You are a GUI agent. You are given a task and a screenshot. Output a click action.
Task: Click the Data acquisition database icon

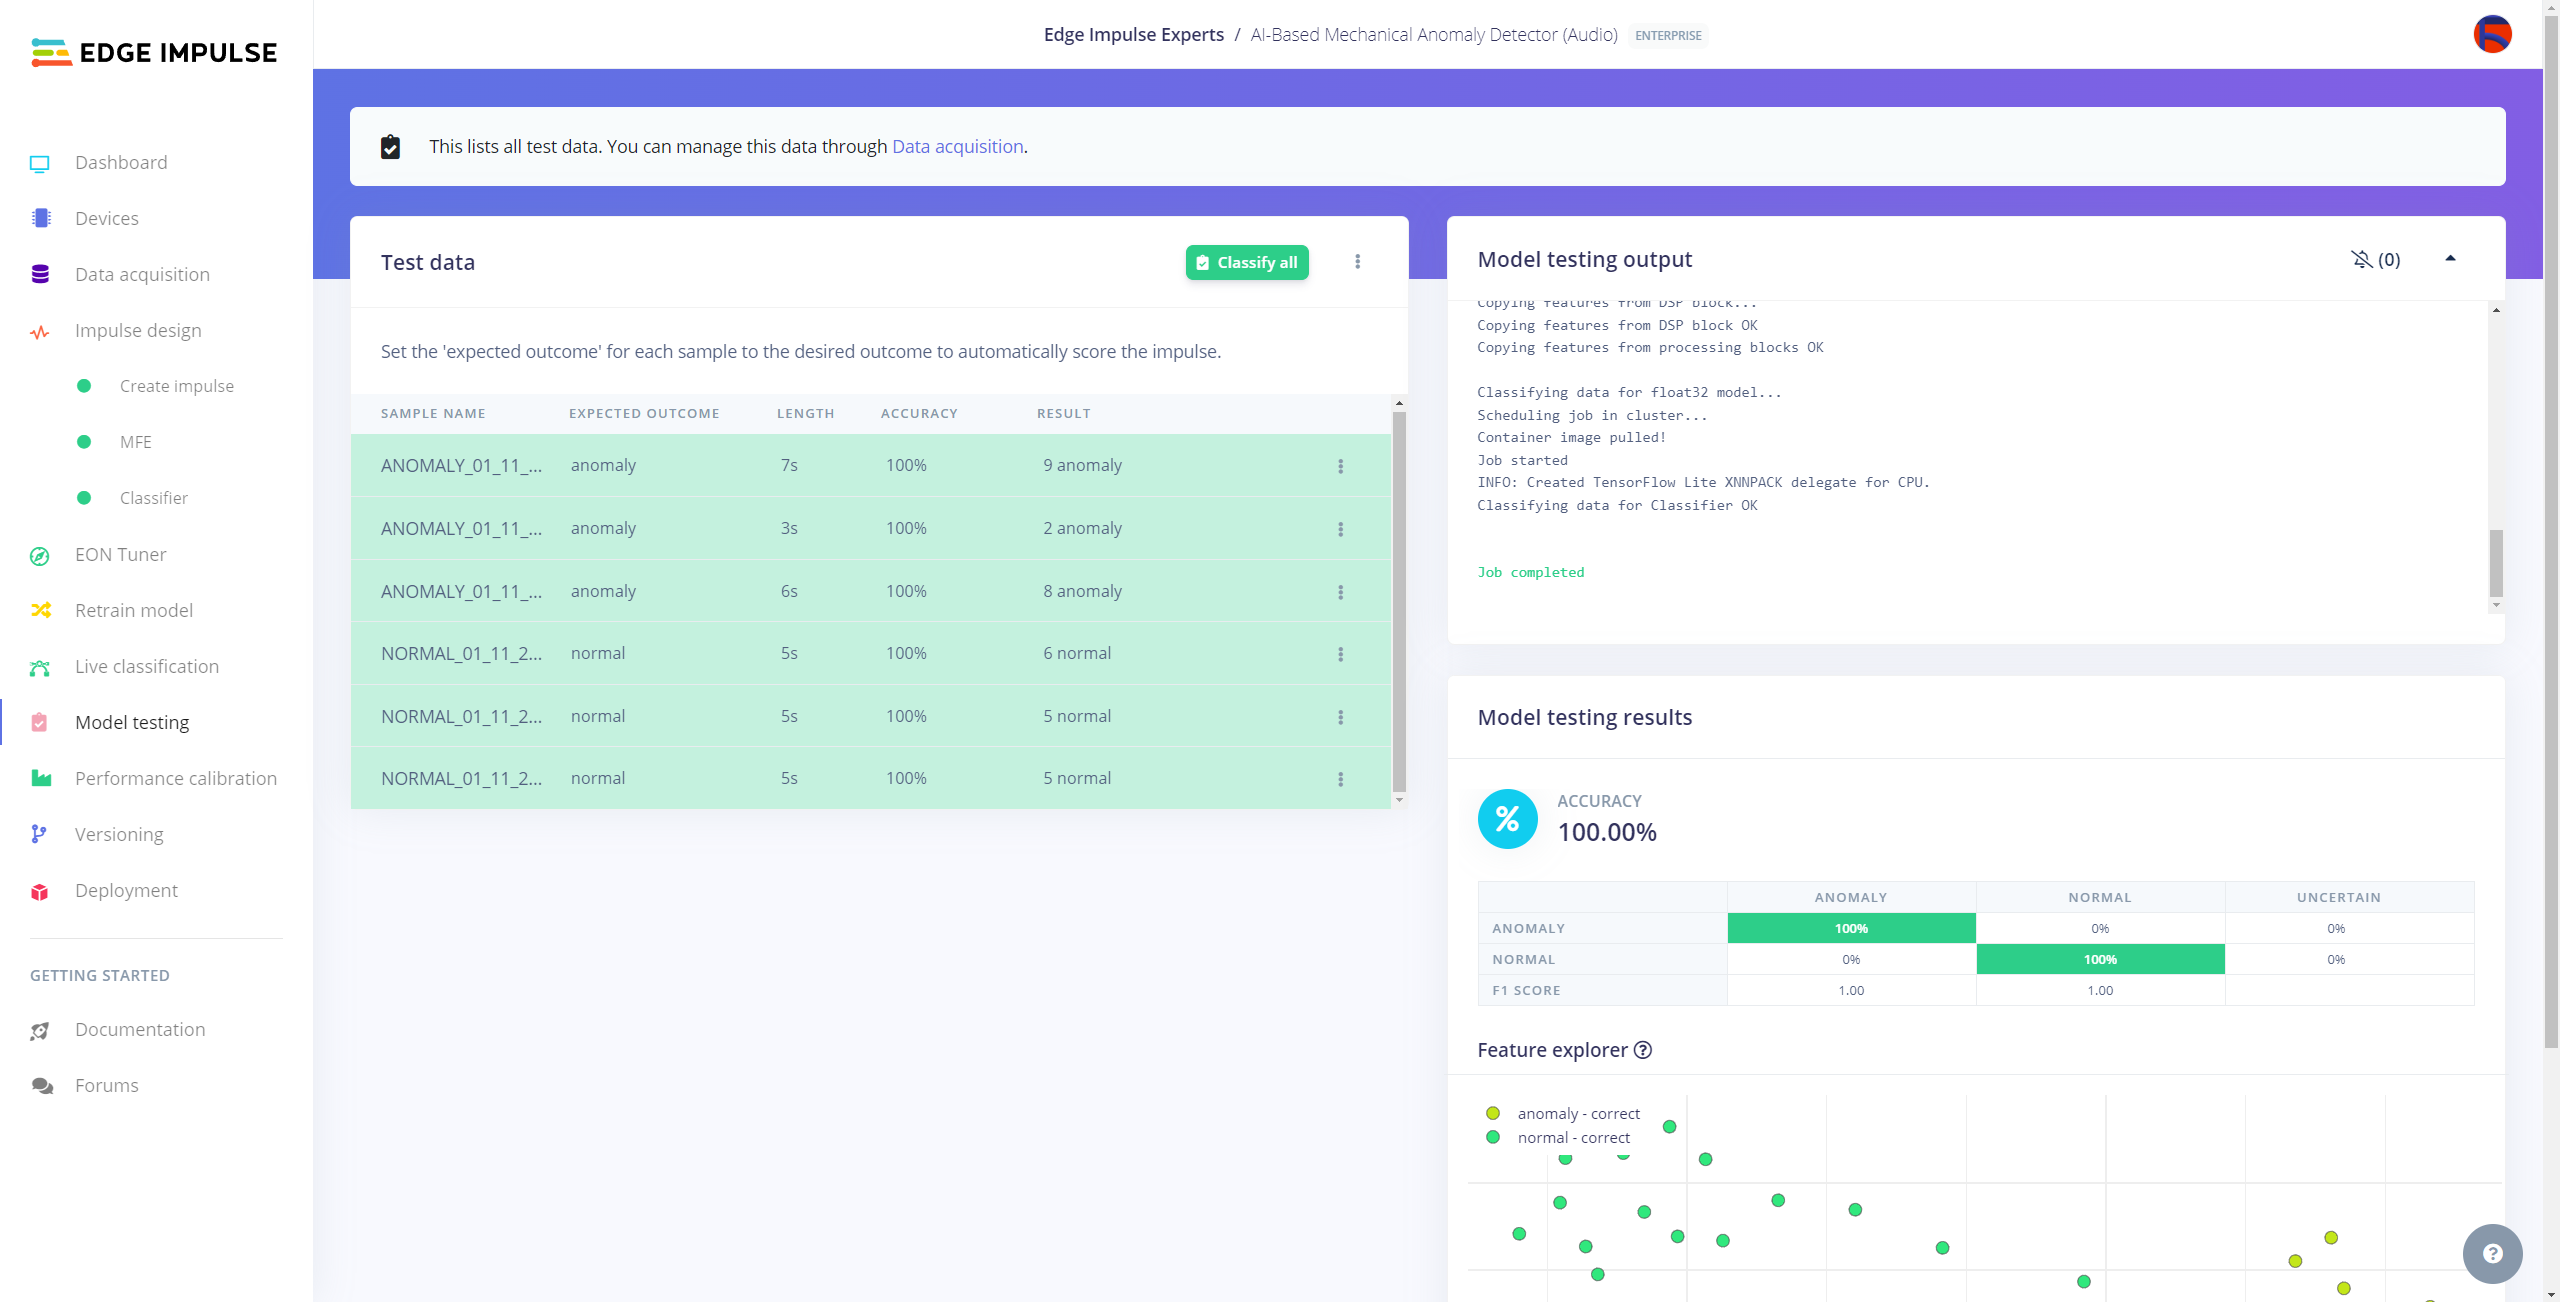tap(40, 274)
